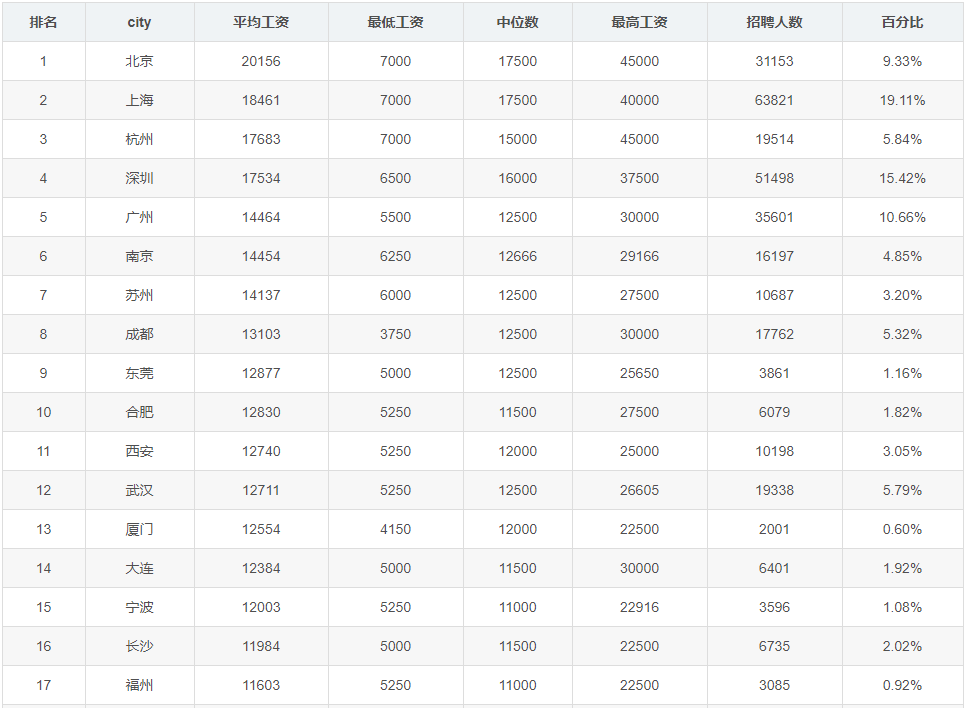Image resolution: width=968 pixels, height=708 pixels.
Task: Click recruitment count 35601
Action: (x=774, y=217)
